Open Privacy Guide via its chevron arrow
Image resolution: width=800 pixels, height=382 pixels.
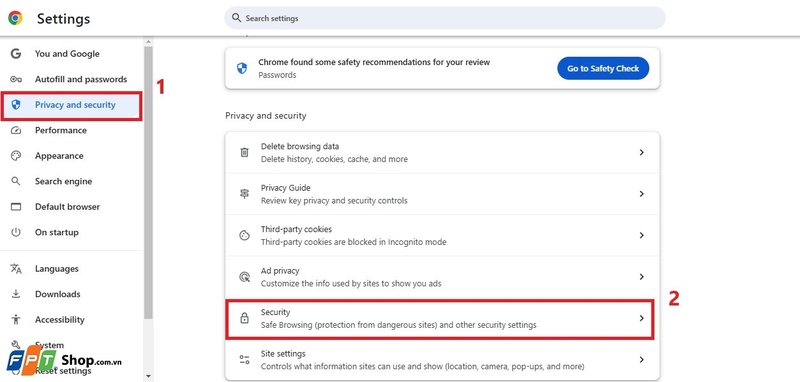(x=641, y=194)
